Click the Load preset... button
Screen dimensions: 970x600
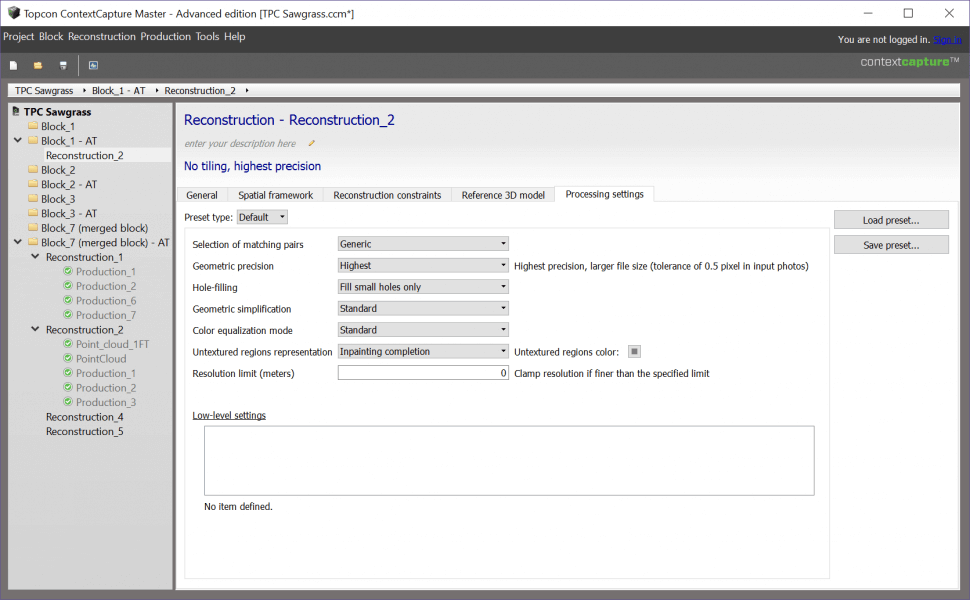891,220
